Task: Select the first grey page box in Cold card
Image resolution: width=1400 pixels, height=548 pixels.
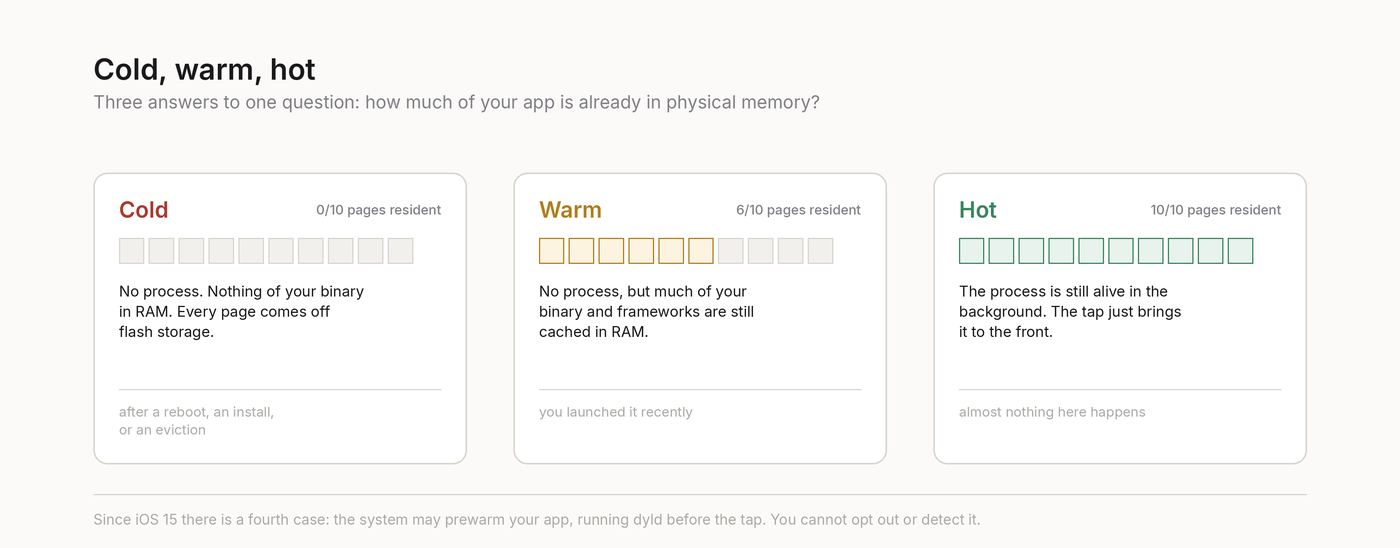Action: click(x=132, y=251)
